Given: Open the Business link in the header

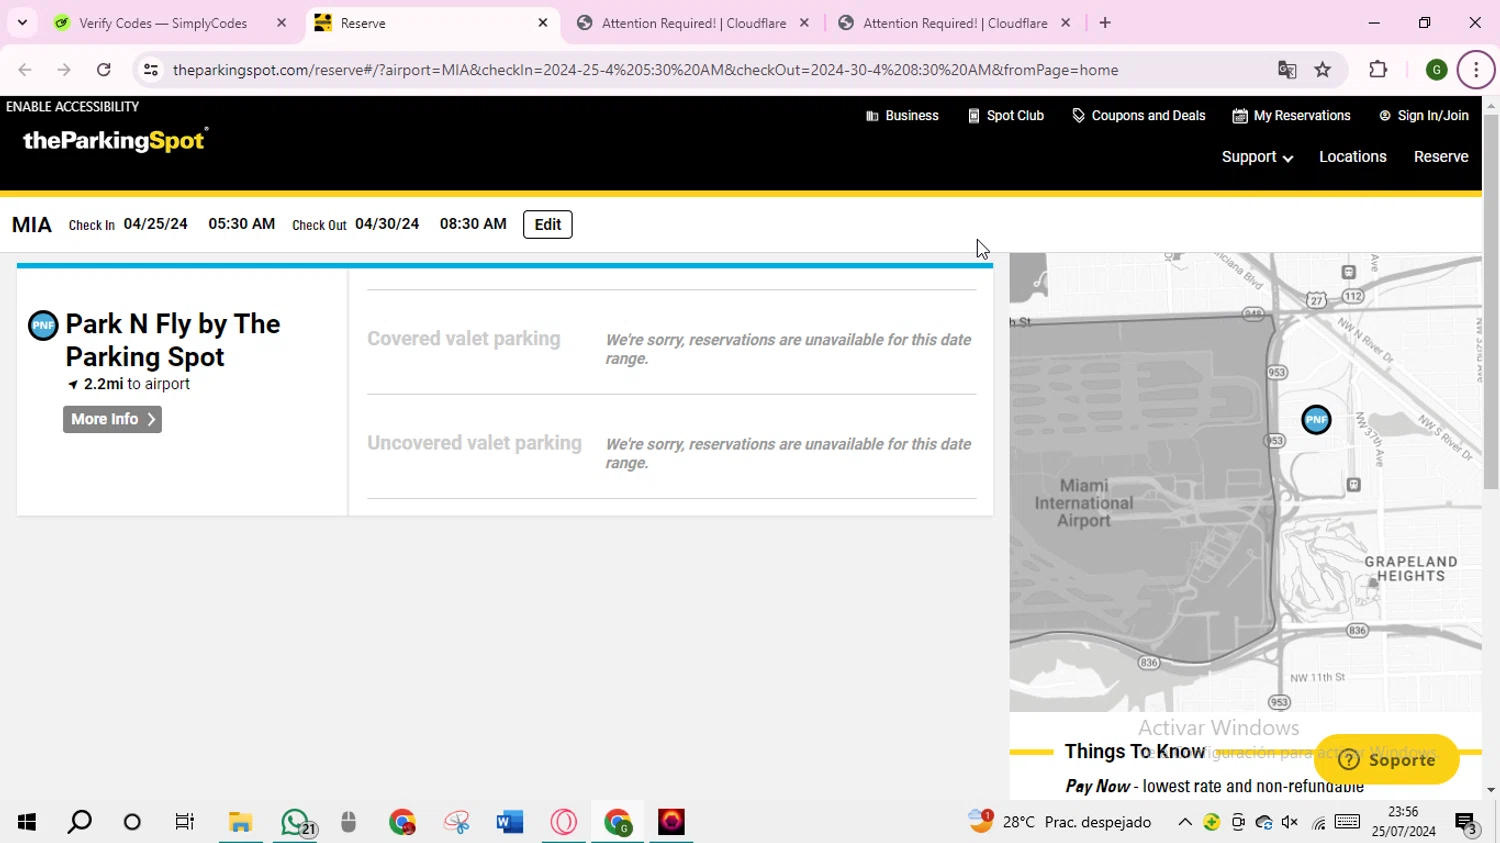Looking at the screenshot, I should [x=902, y=116].
